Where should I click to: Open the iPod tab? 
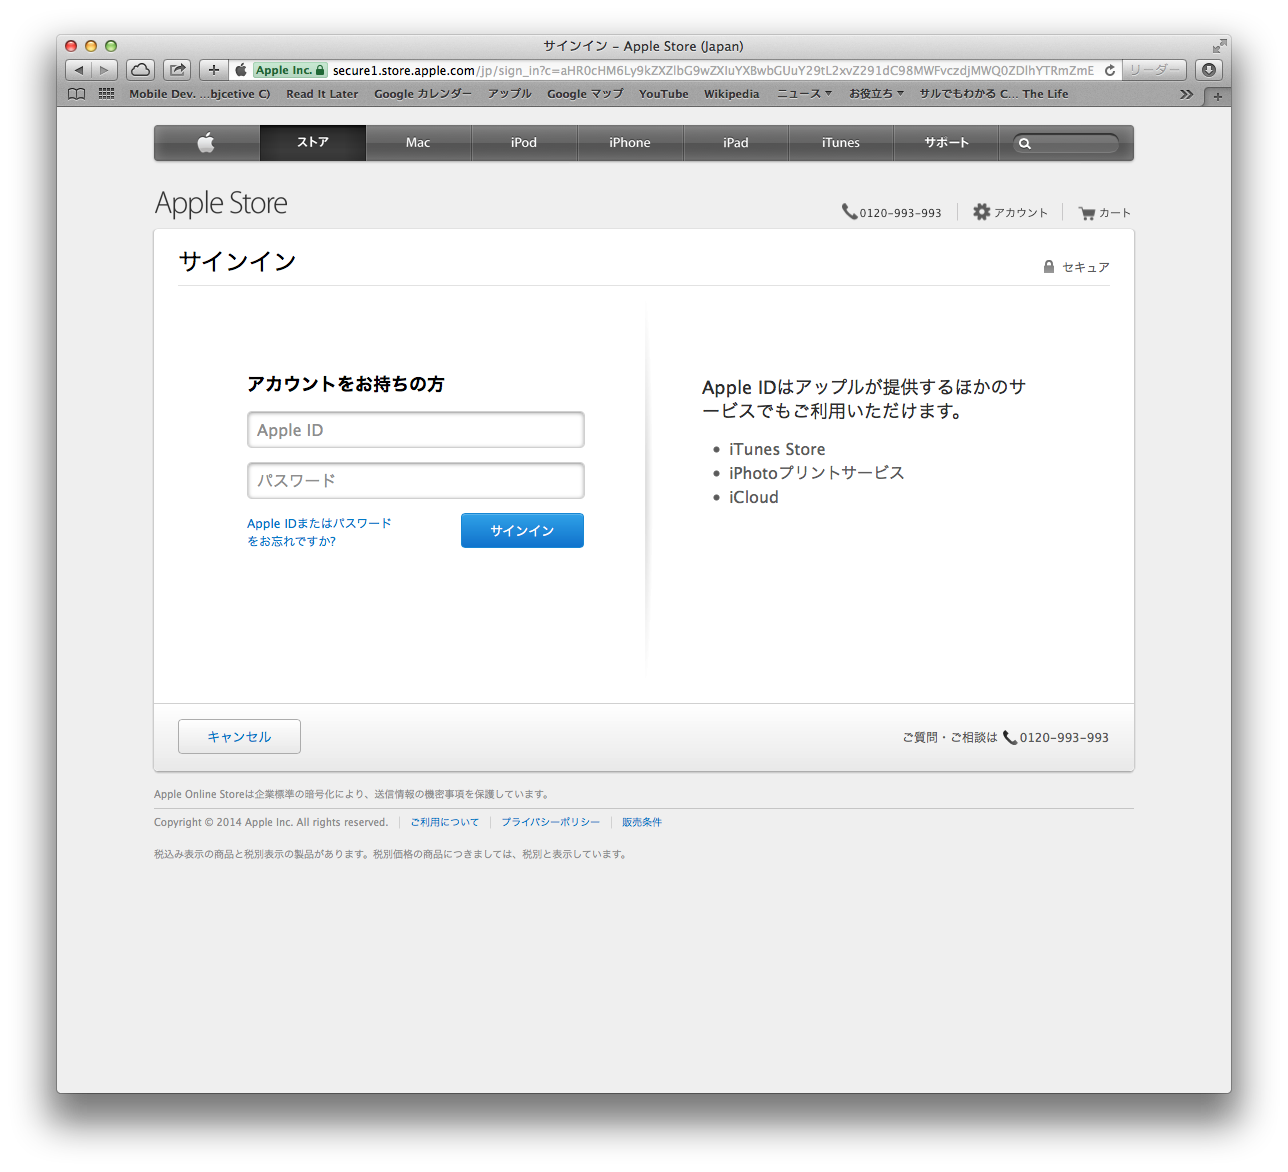click(x=524, y=143)
